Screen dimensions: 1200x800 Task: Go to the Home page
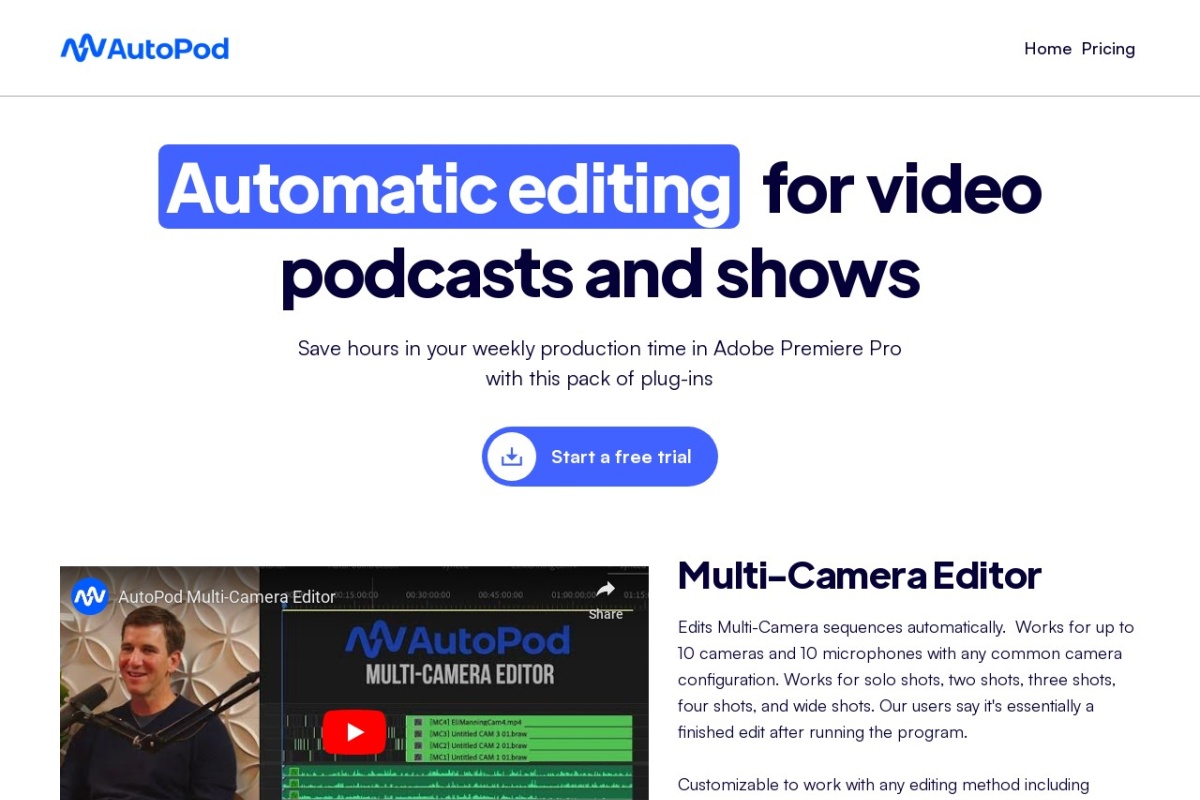point(1047,49)
